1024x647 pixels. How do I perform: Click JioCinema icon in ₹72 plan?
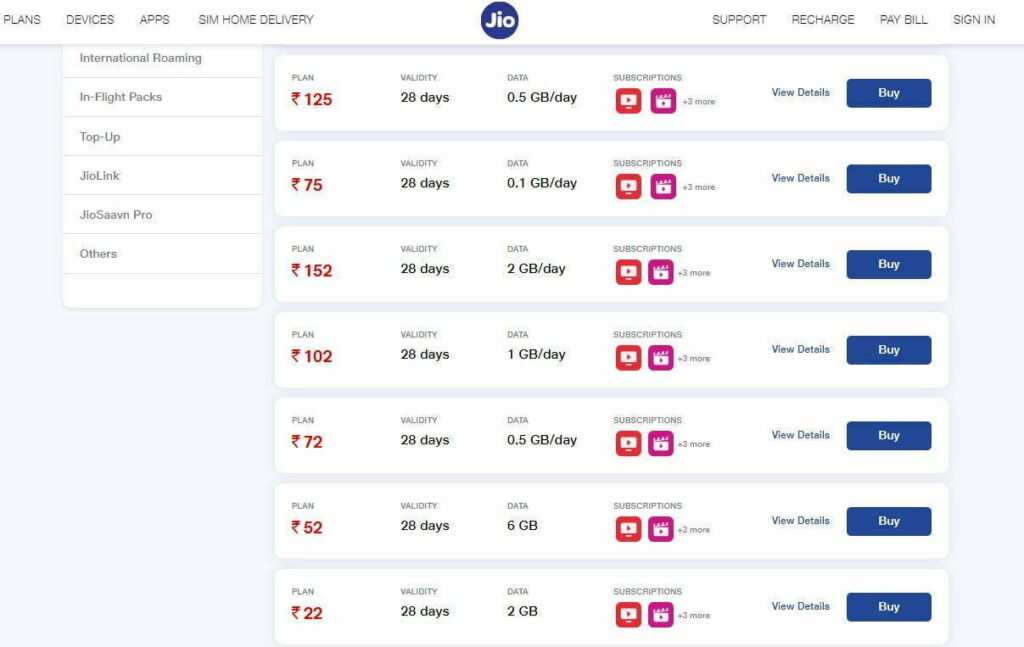[660, 443]
